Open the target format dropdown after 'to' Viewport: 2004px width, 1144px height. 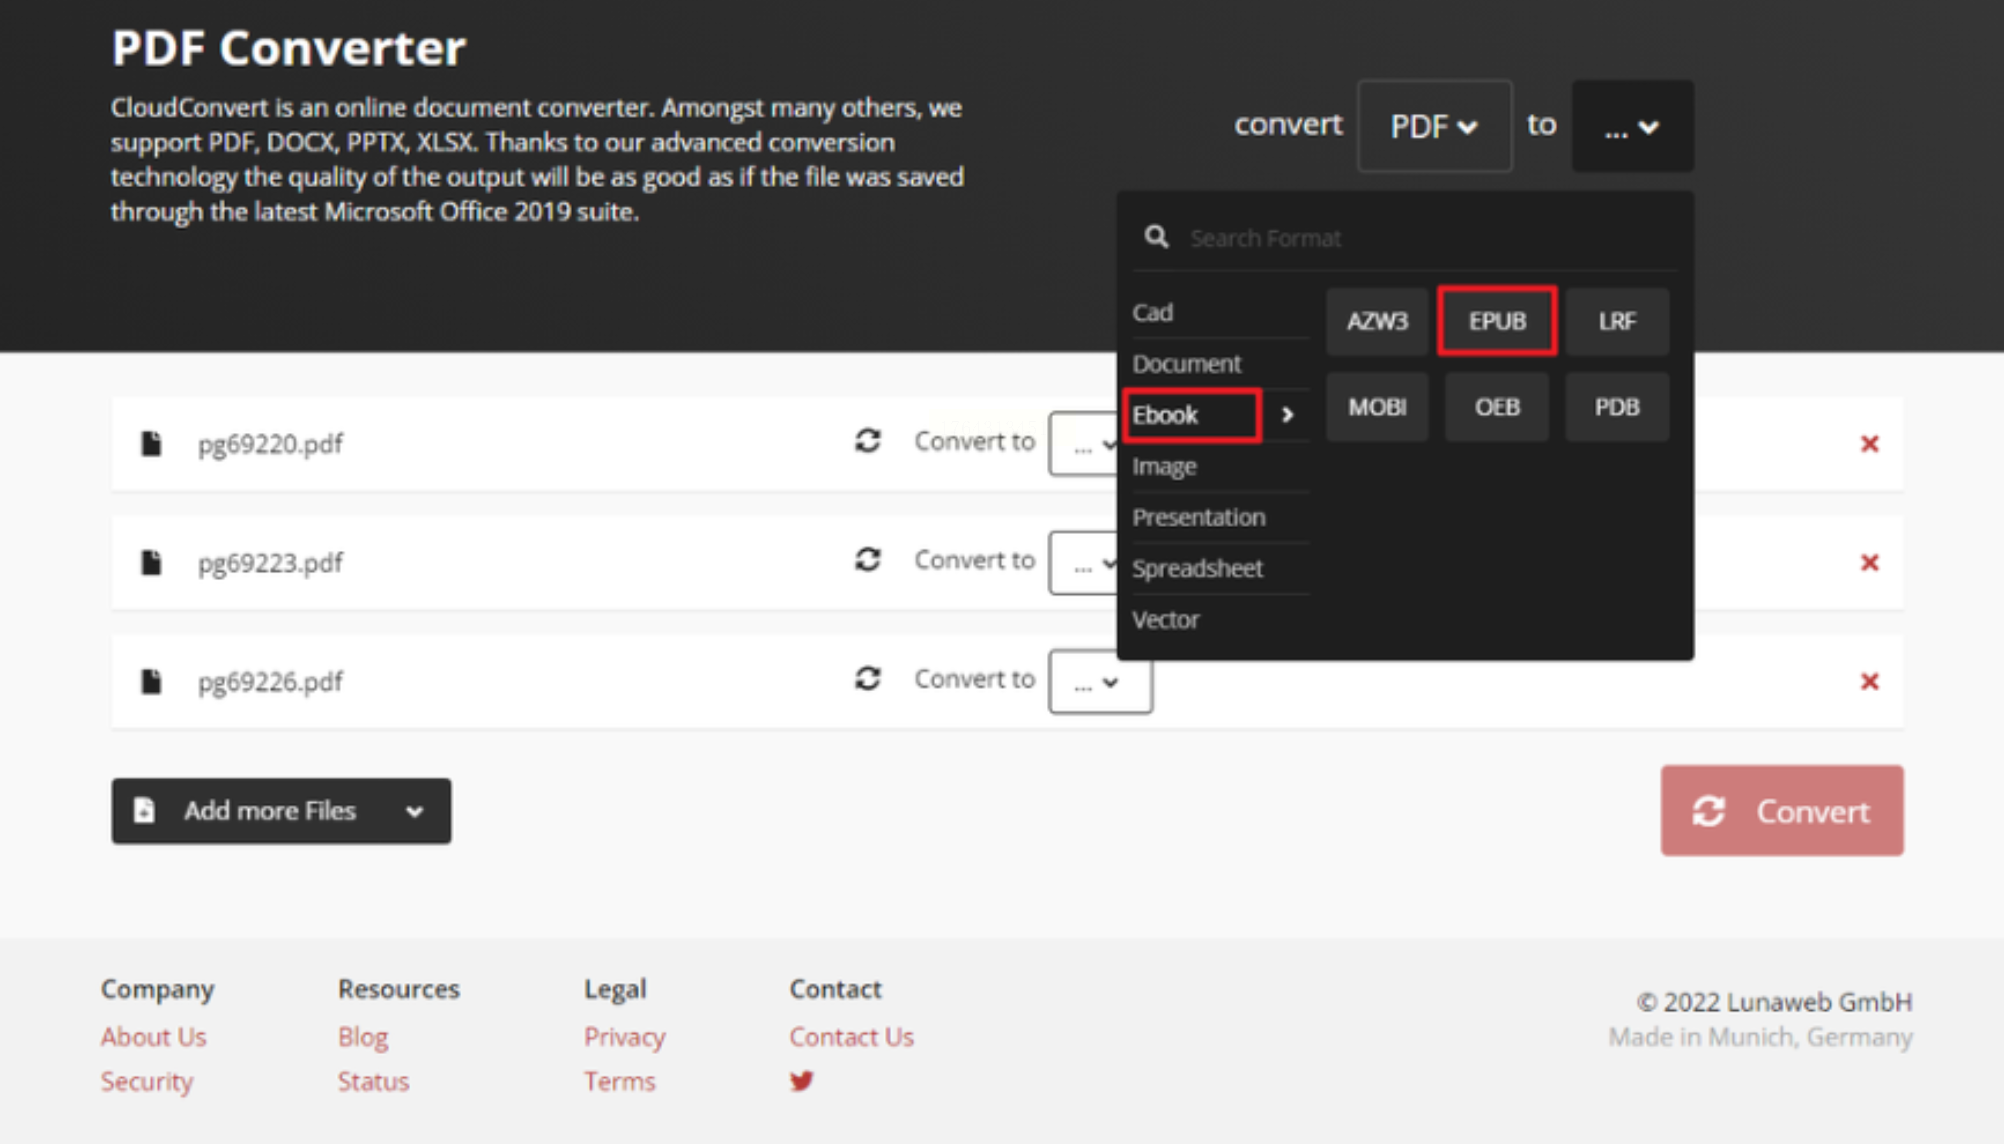(x=1631, y=127)
